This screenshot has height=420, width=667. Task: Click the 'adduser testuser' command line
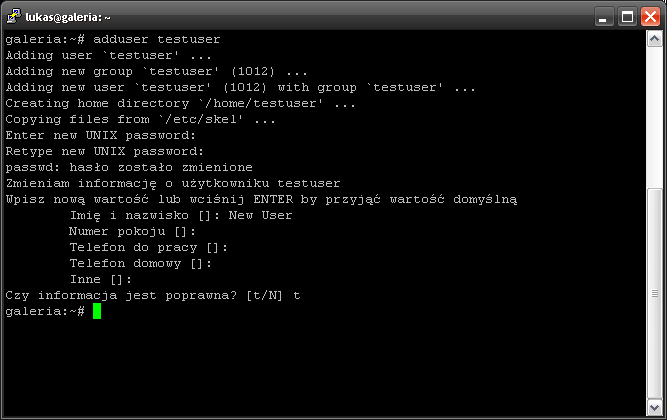[x=113, y=39]
